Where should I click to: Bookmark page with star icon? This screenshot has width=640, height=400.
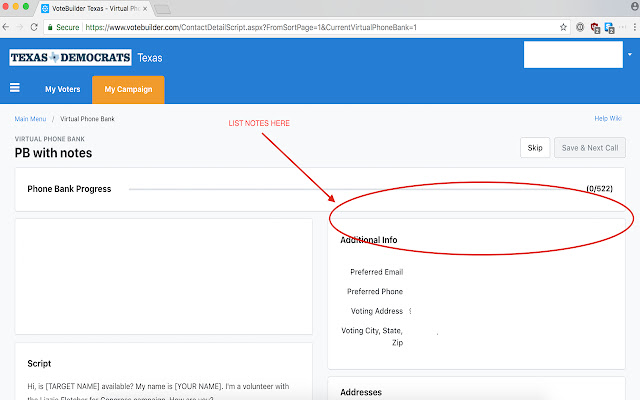[563, 27]
